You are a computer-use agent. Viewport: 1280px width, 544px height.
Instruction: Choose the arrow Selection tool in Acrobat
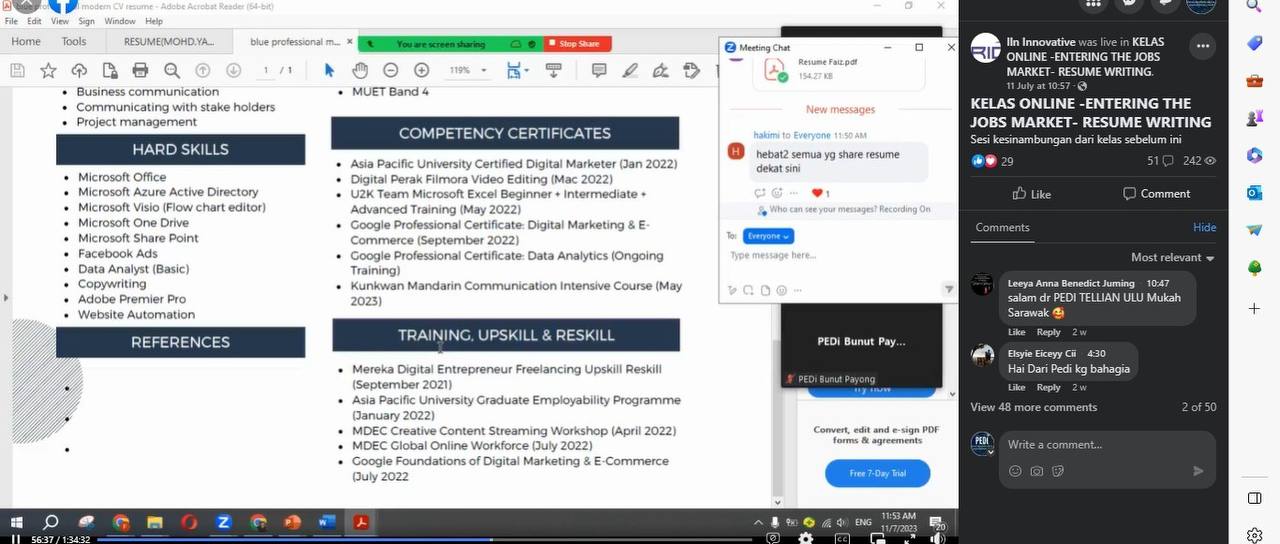point(329,70)
